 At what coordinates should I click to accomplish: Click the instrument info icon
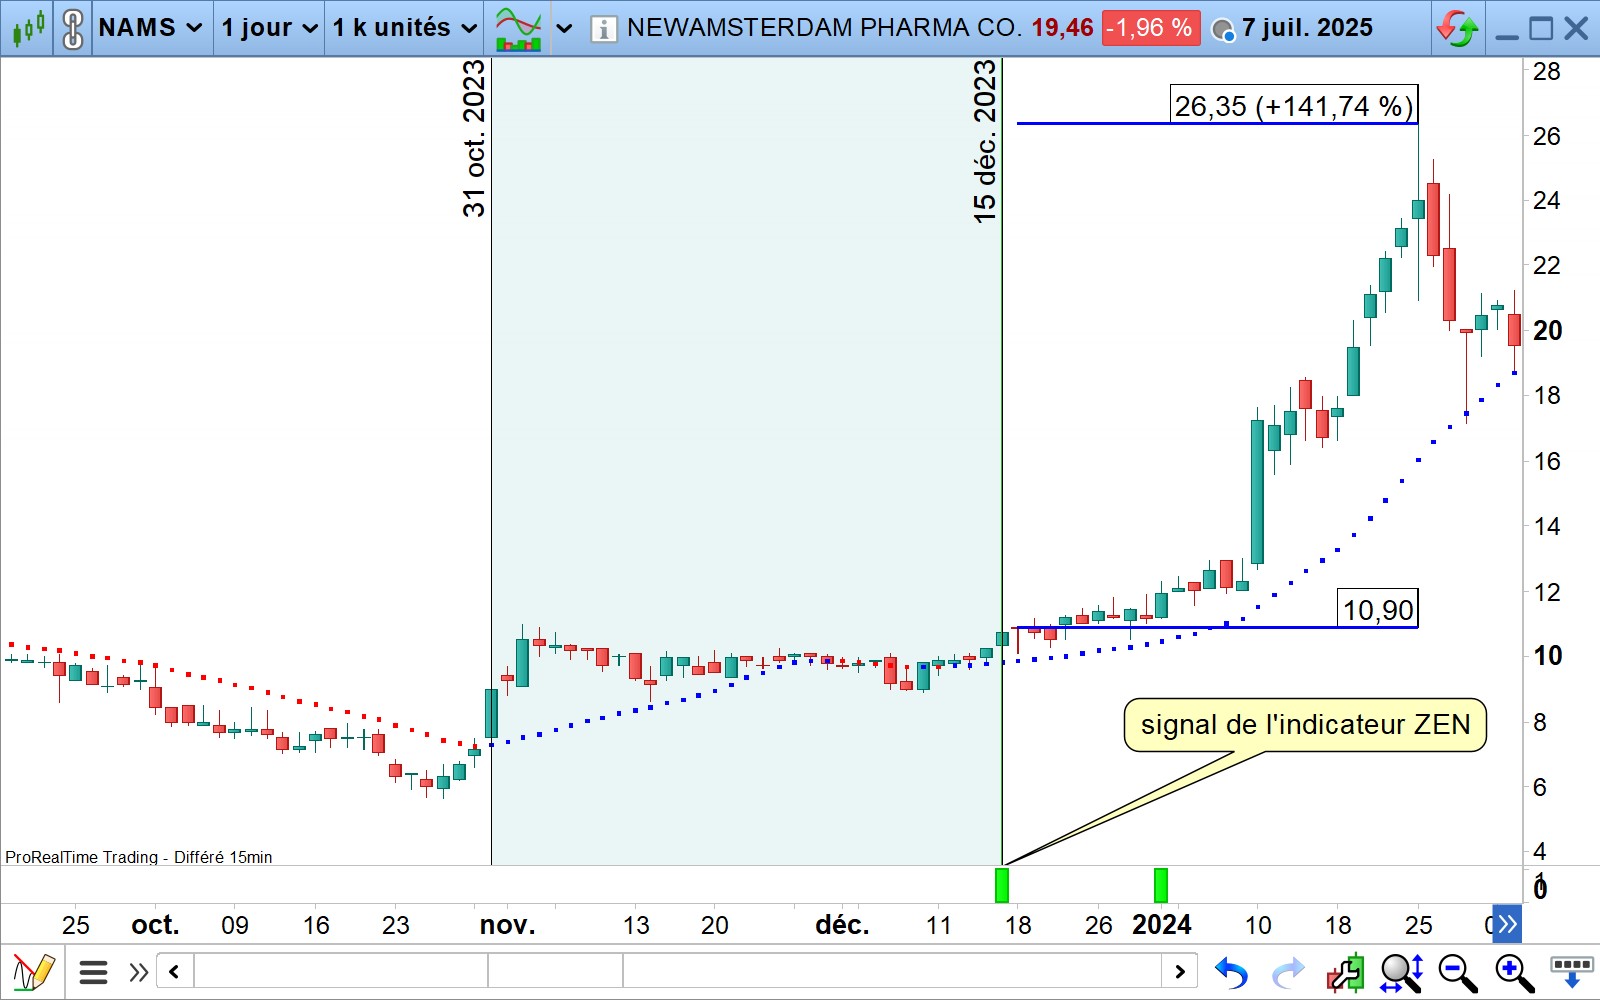pos(603,29)
